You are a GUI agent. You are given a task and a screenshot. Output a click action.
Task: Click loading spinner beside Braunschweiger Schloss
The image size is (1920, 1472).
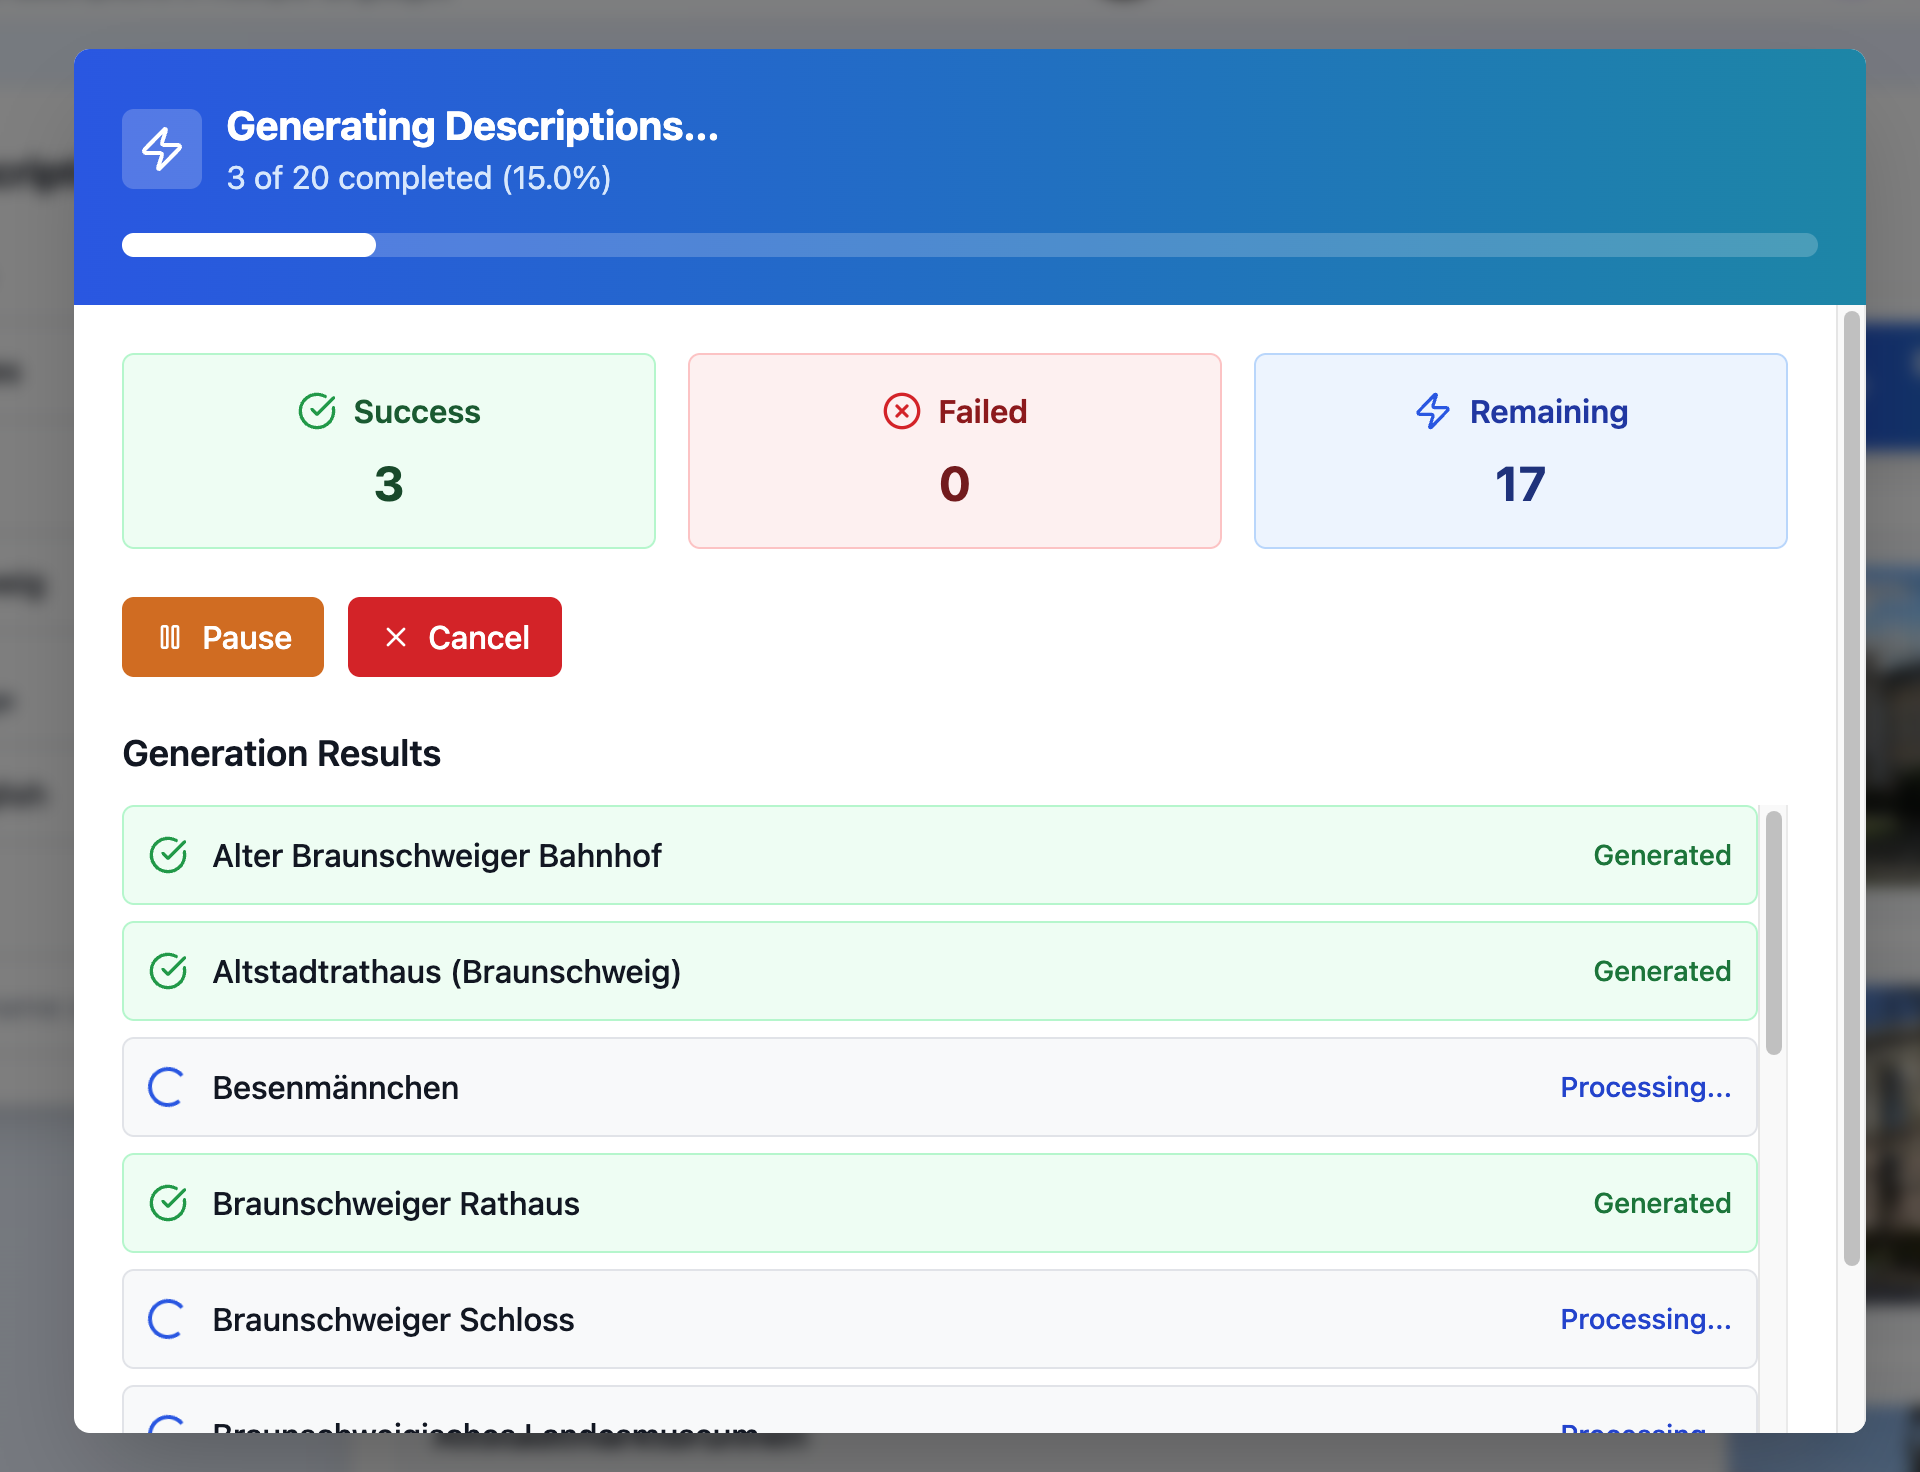click(167, 1319)
